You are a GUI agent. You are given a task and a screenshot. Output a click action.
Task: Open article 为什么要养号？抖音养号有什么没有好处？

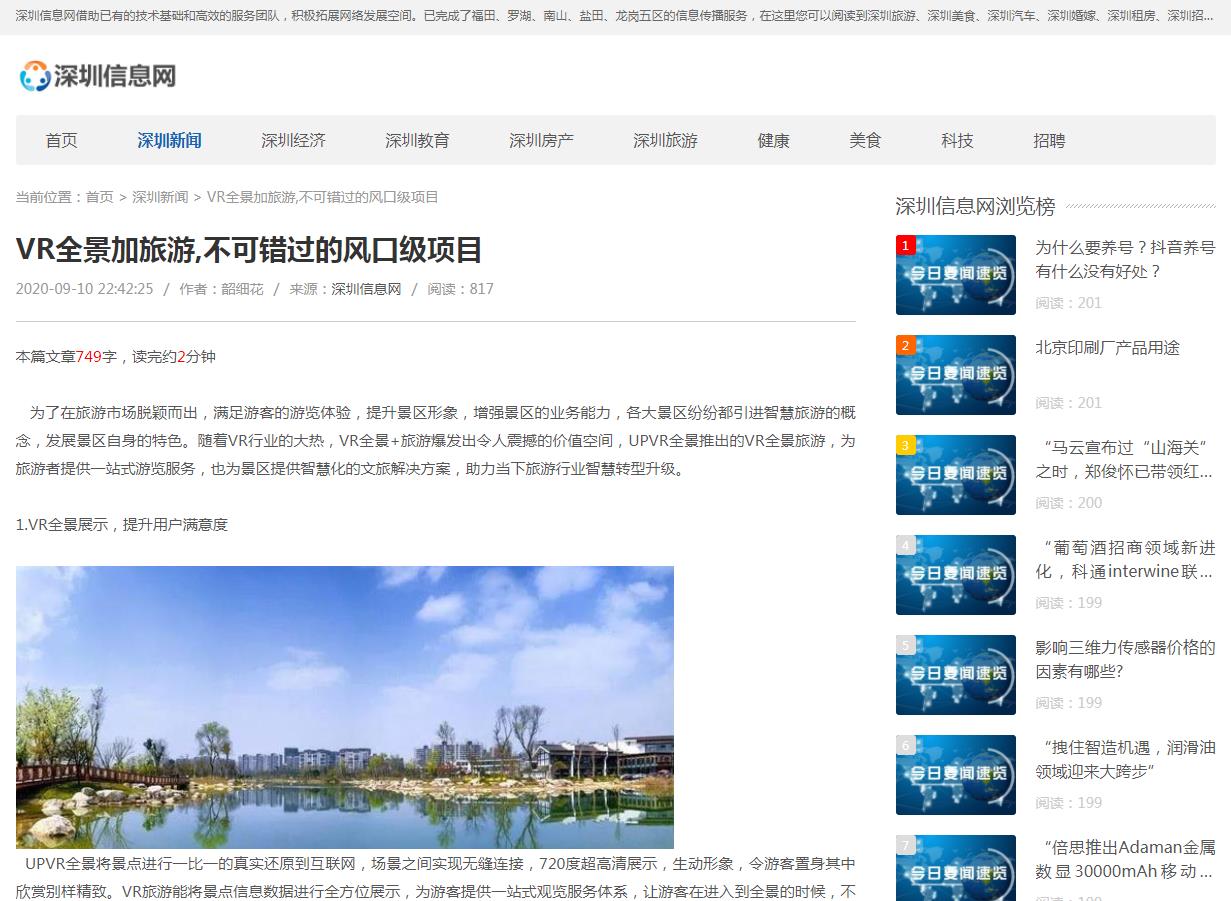1125,259
